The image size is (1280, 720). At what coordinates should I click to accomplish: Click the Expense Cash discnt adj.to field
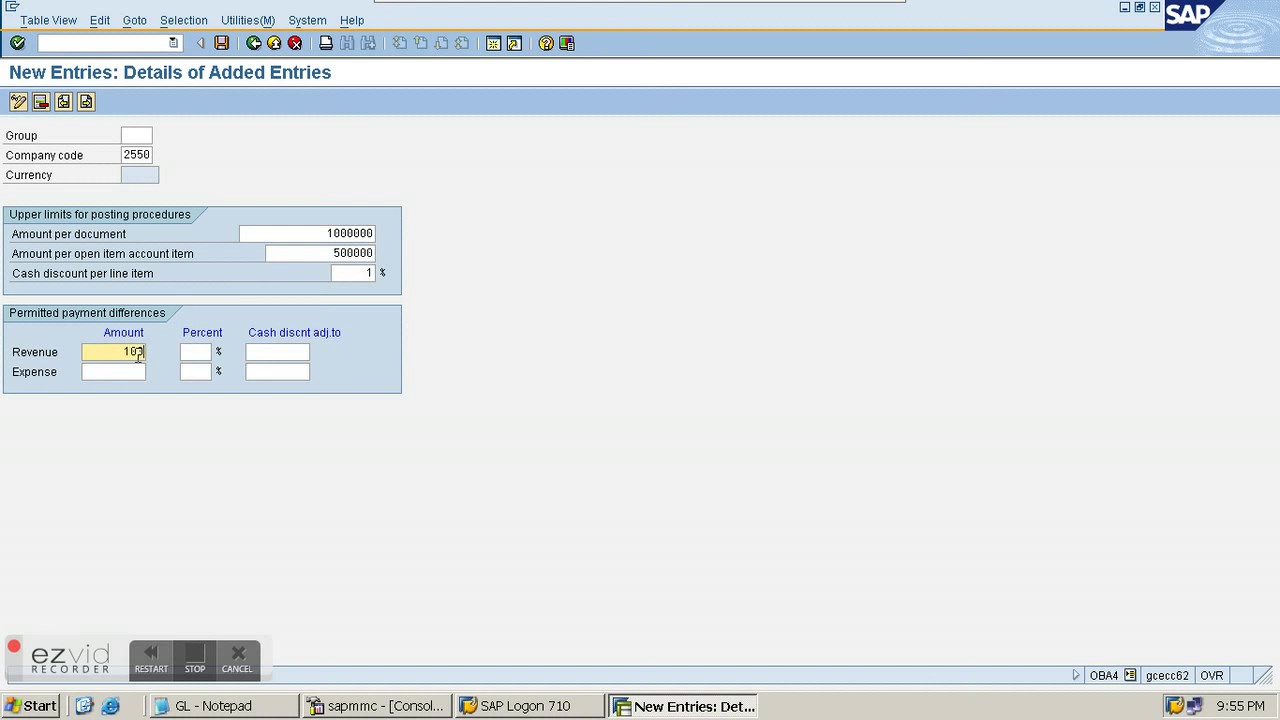pyautogui.click(x=277, y=372)
